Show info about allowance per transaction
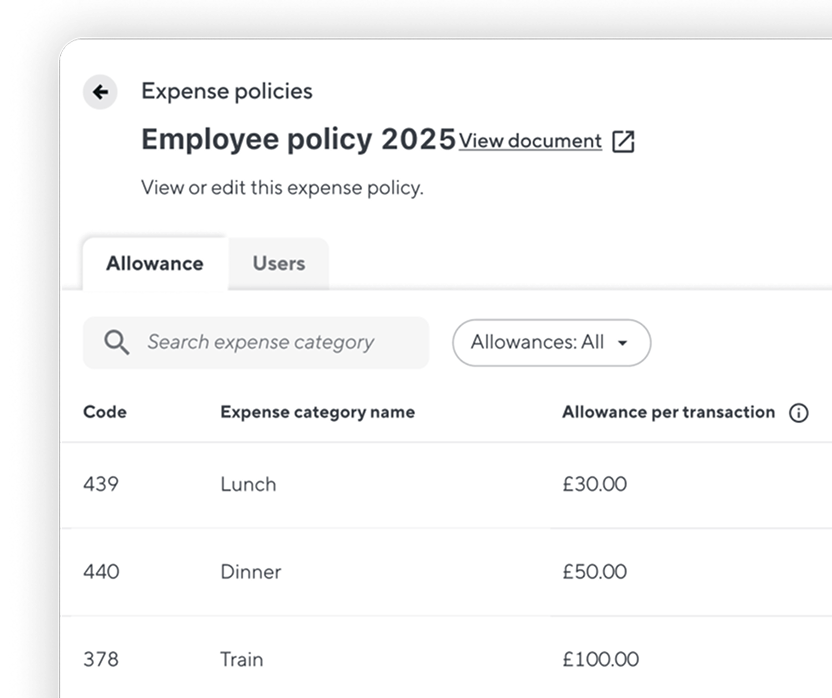This screenshot has width=832, height=698. click(799, 412)
